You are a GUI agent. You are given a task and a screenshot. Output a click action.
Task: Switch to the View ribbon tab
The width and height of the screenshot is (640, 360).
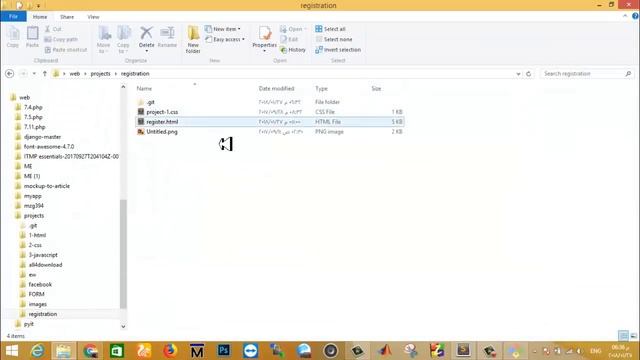coord(93,17)
